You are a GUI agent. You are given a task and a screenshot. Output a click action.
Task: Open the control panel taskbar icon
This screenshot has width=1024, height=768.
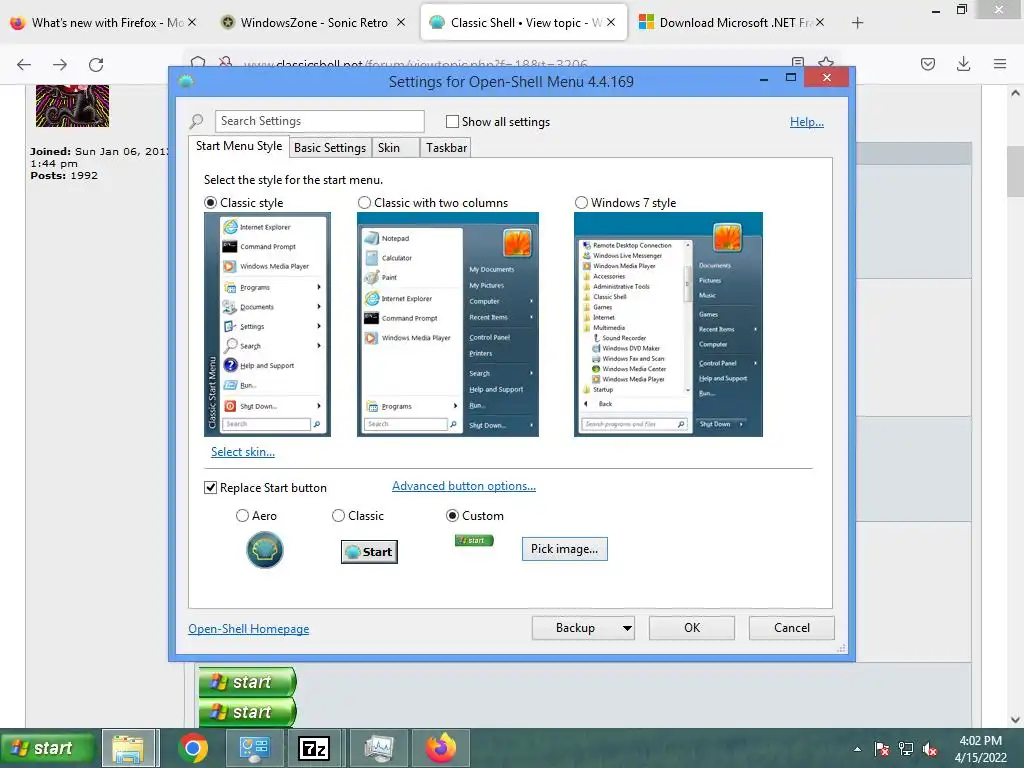tap(253, 748)
